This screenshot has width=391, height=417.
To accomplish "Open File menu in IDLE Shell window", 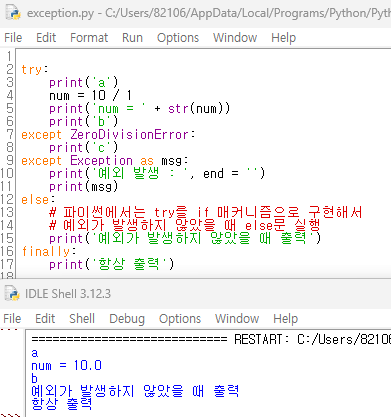I will pyautogui.click(x=12, y=319).
